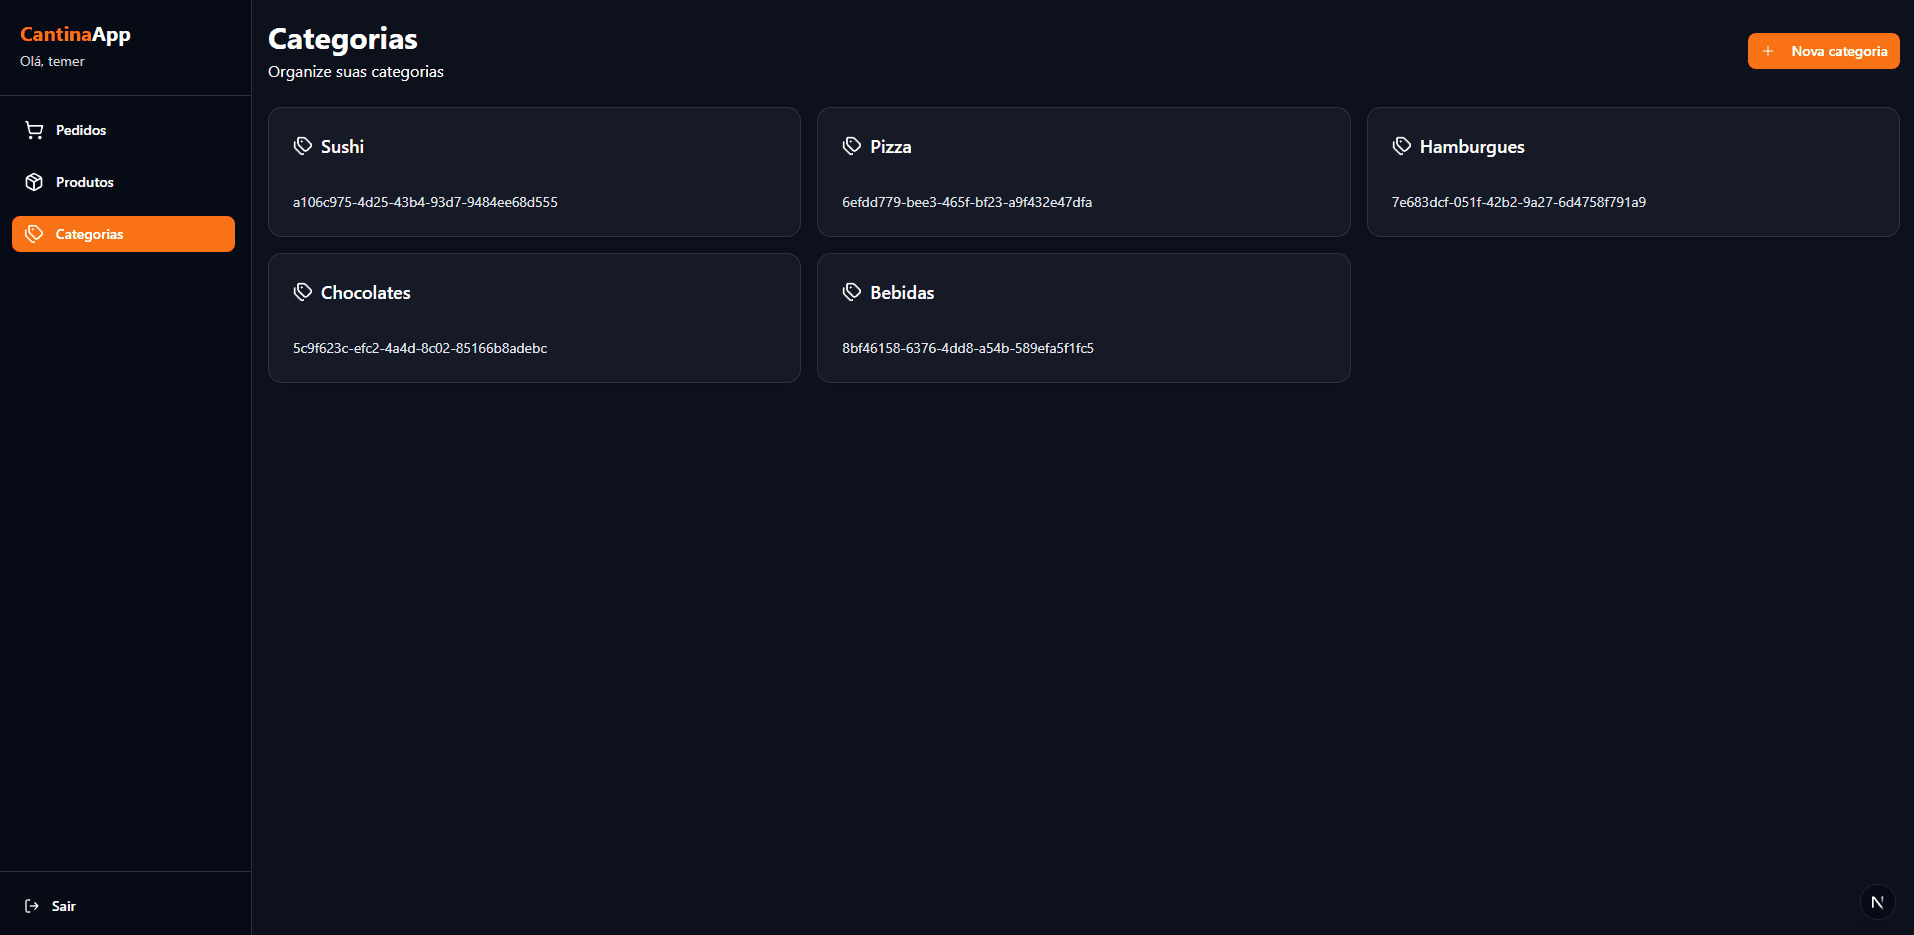Viewport: 1914px width, 935px height.
Task: Click Sair to log out
Action: (x=64, y=906)
